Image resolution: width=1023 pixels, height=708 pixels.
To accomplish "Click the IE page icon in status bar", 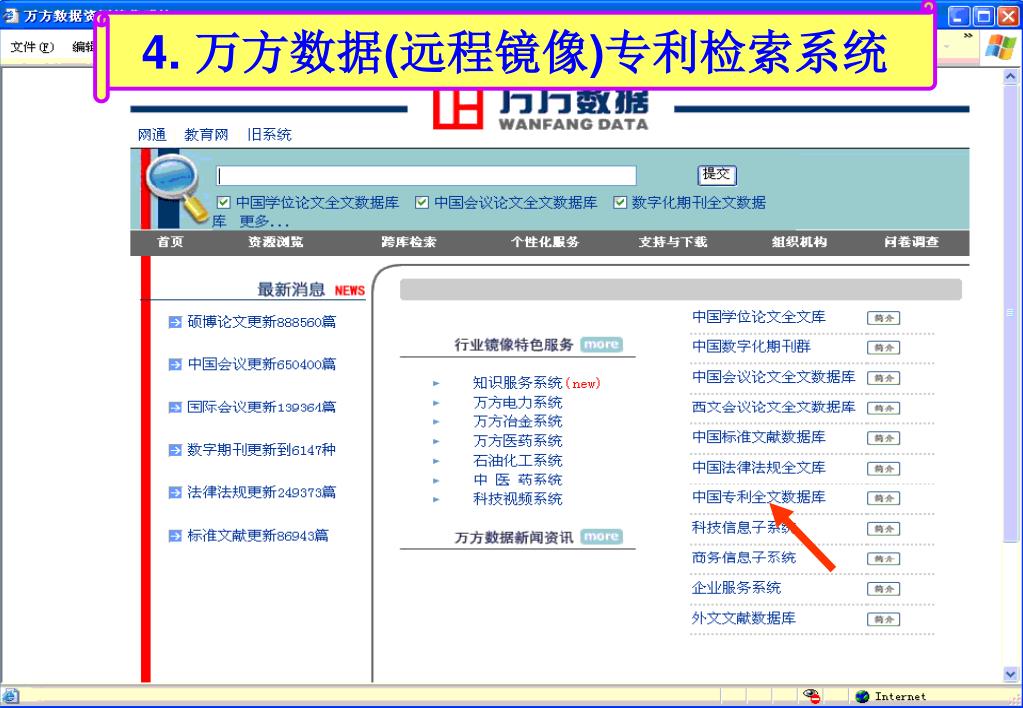I will tap(11, 696).
